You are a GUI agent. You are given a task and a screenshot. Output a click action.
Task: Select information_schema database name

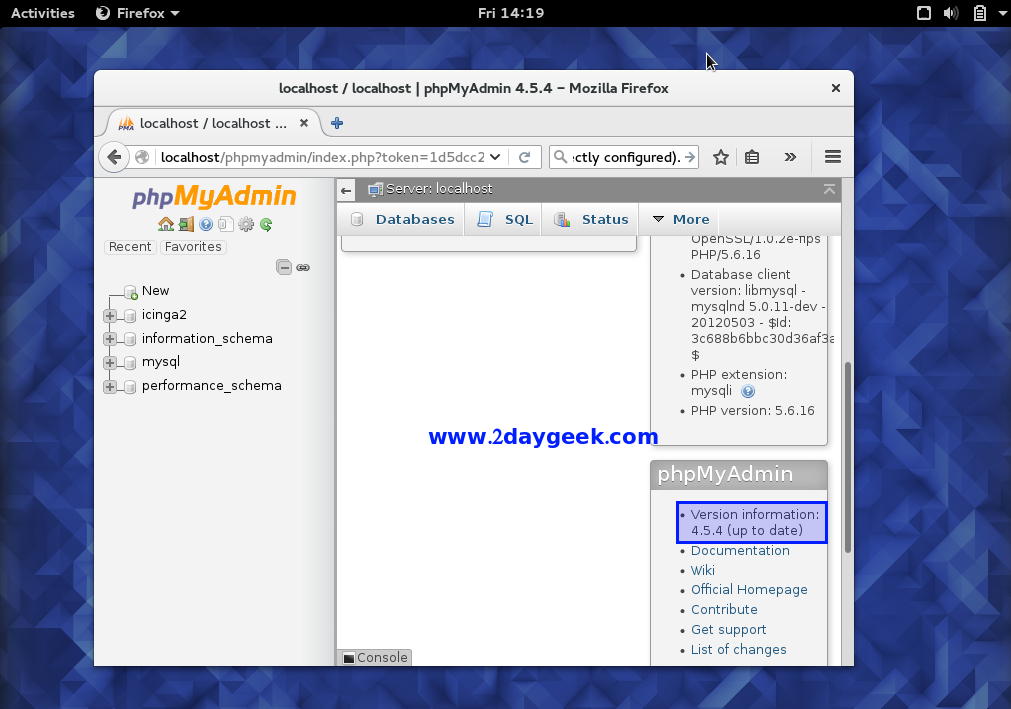(207, 338)
